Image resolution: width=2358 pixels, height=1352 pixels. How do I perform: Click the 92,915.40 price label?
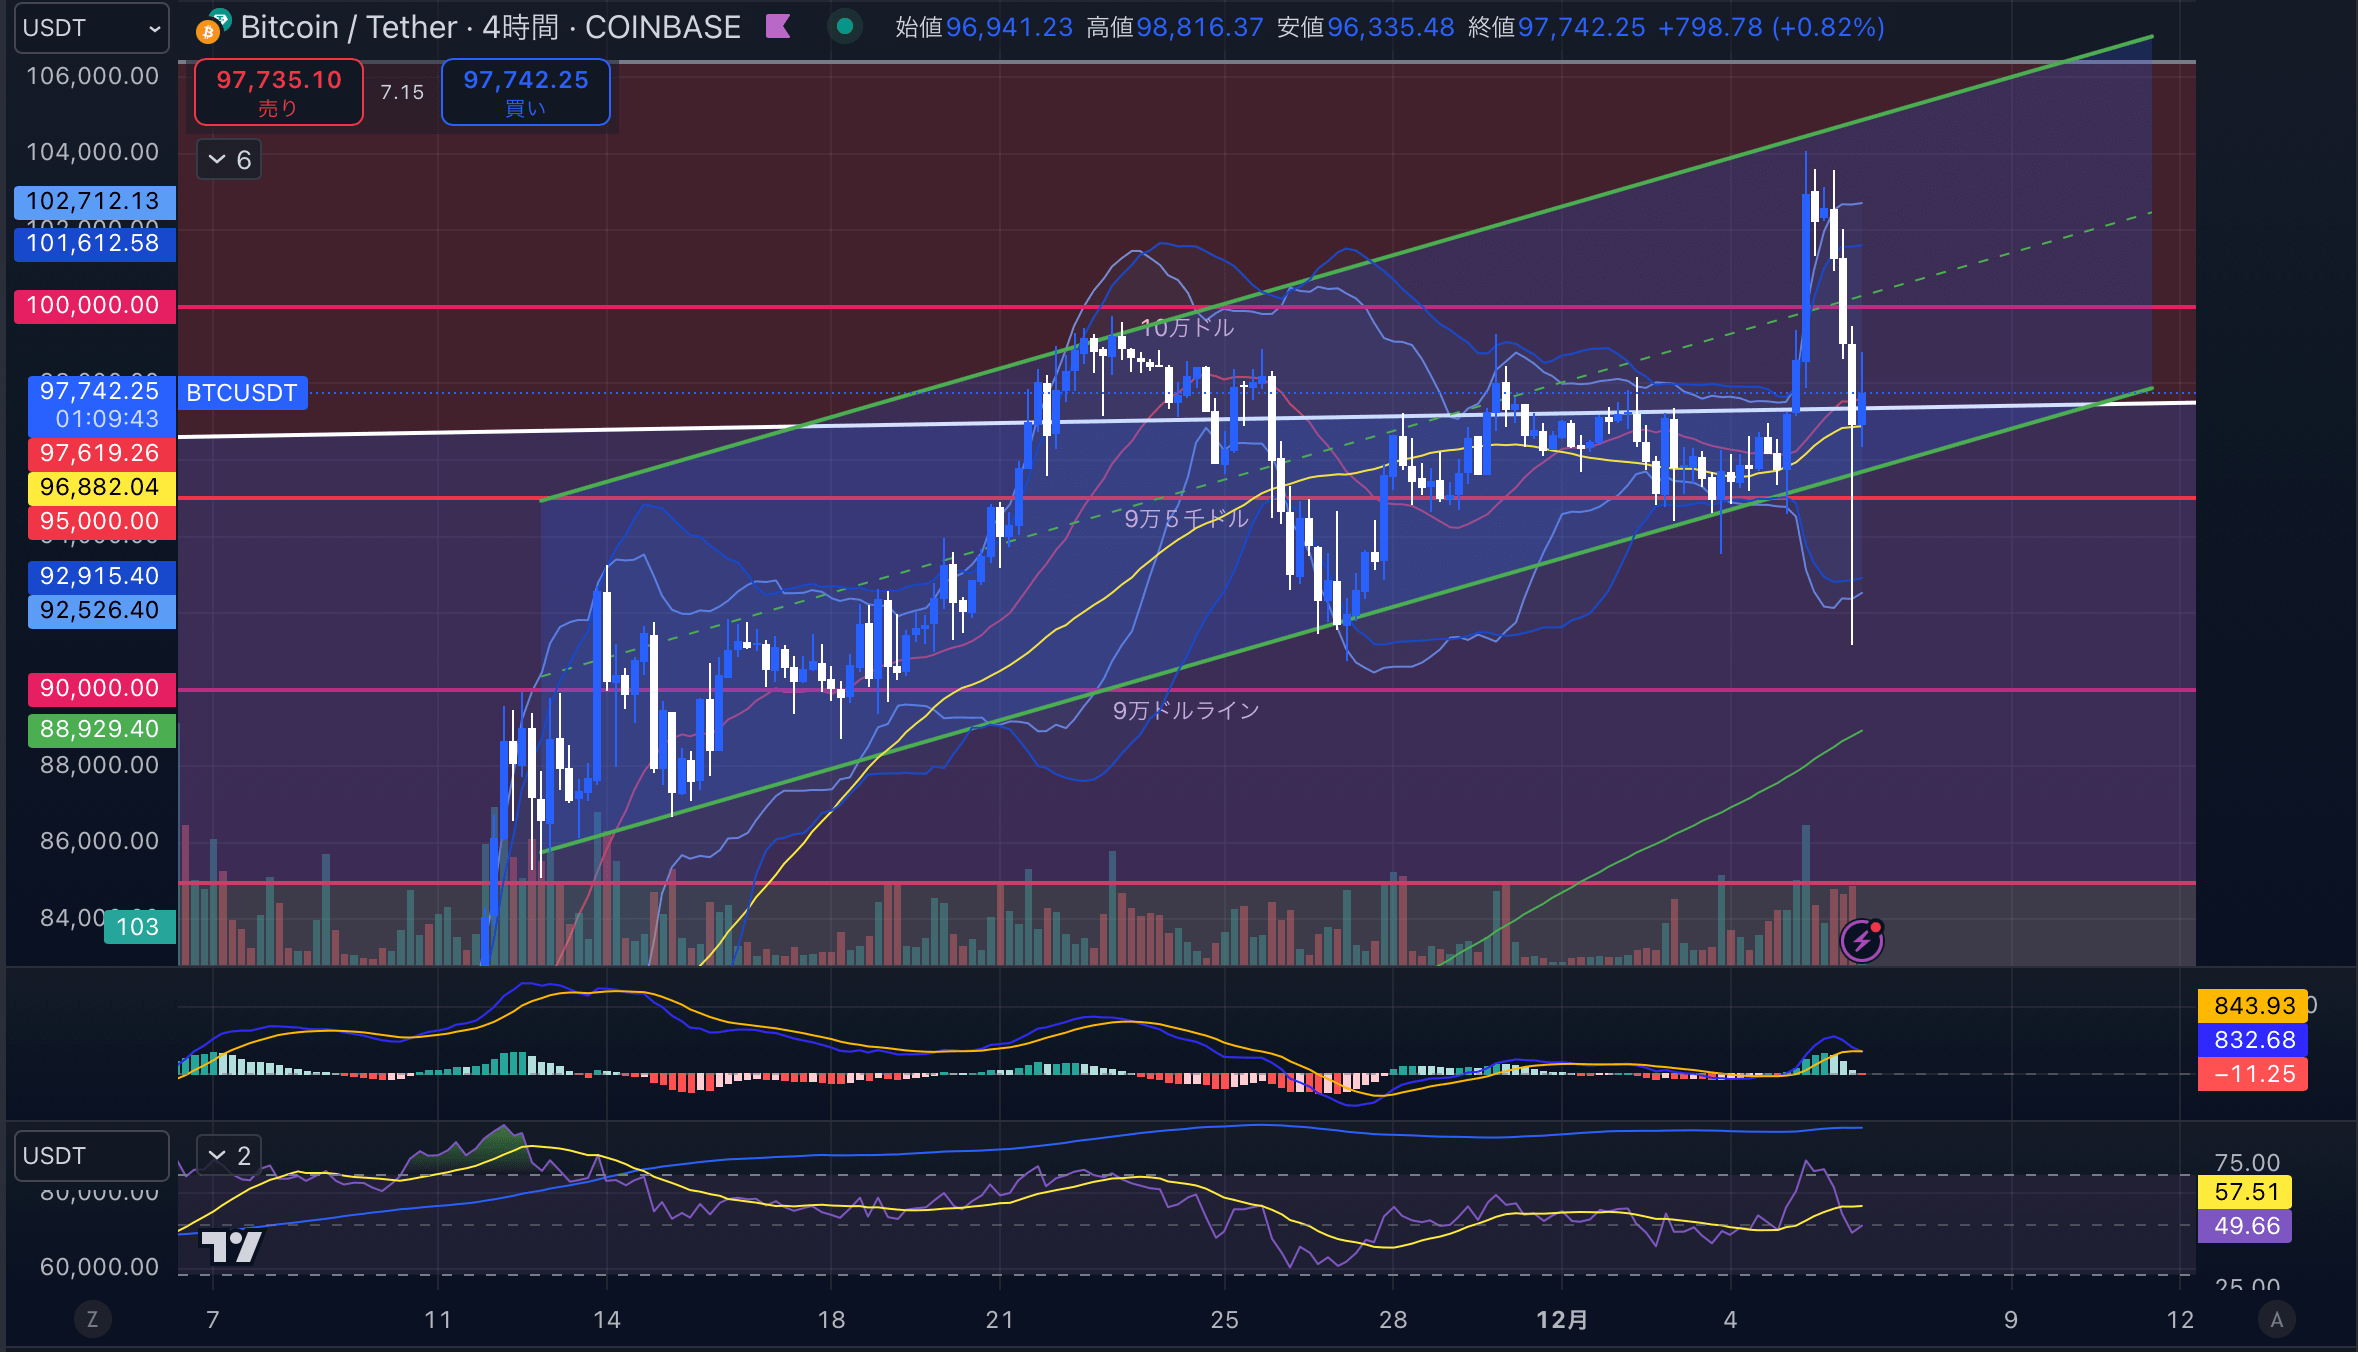pos(101,576)
